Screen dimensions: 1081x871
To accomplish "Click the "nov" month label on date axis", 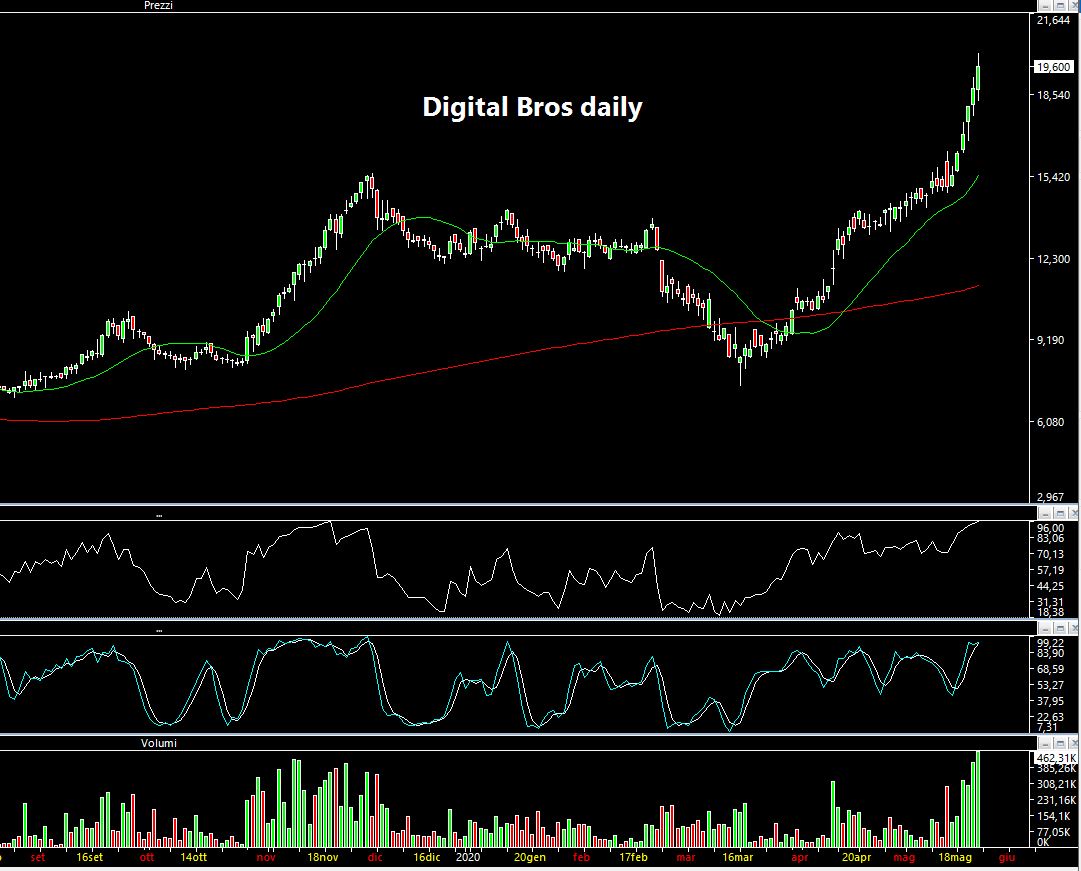I will tap(266, 857).
